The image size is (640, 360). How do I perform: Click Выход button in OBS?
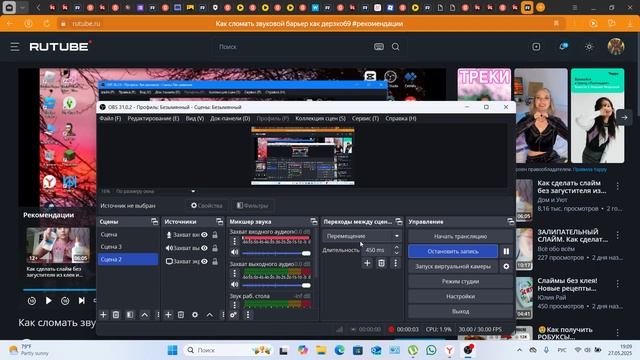pyautogui.click(x=460, y=311)
